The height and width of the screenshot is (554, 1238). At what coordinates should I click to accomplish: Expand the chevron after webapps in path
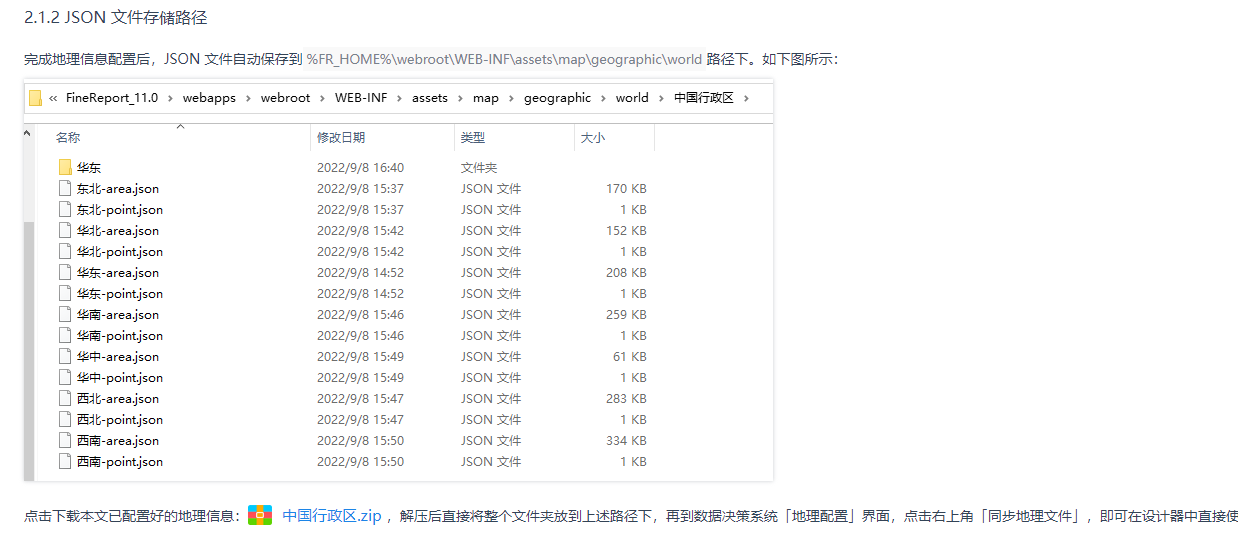[x=249, y=98]
